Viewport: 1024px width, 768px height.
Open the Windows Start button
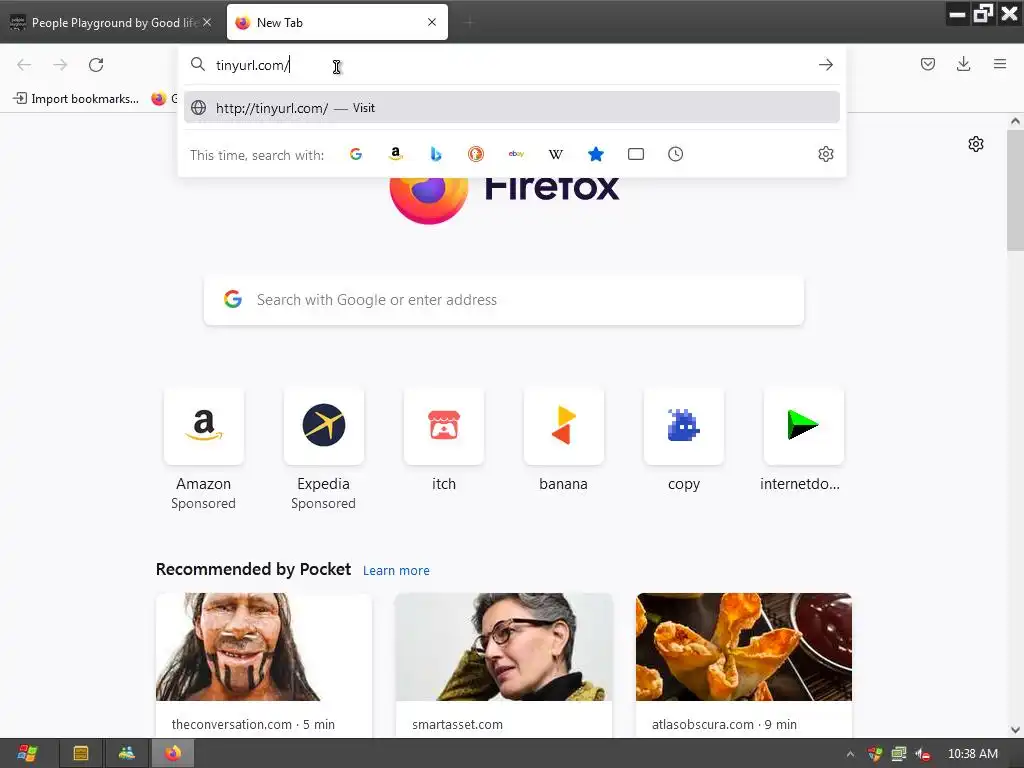coord(27,754)
